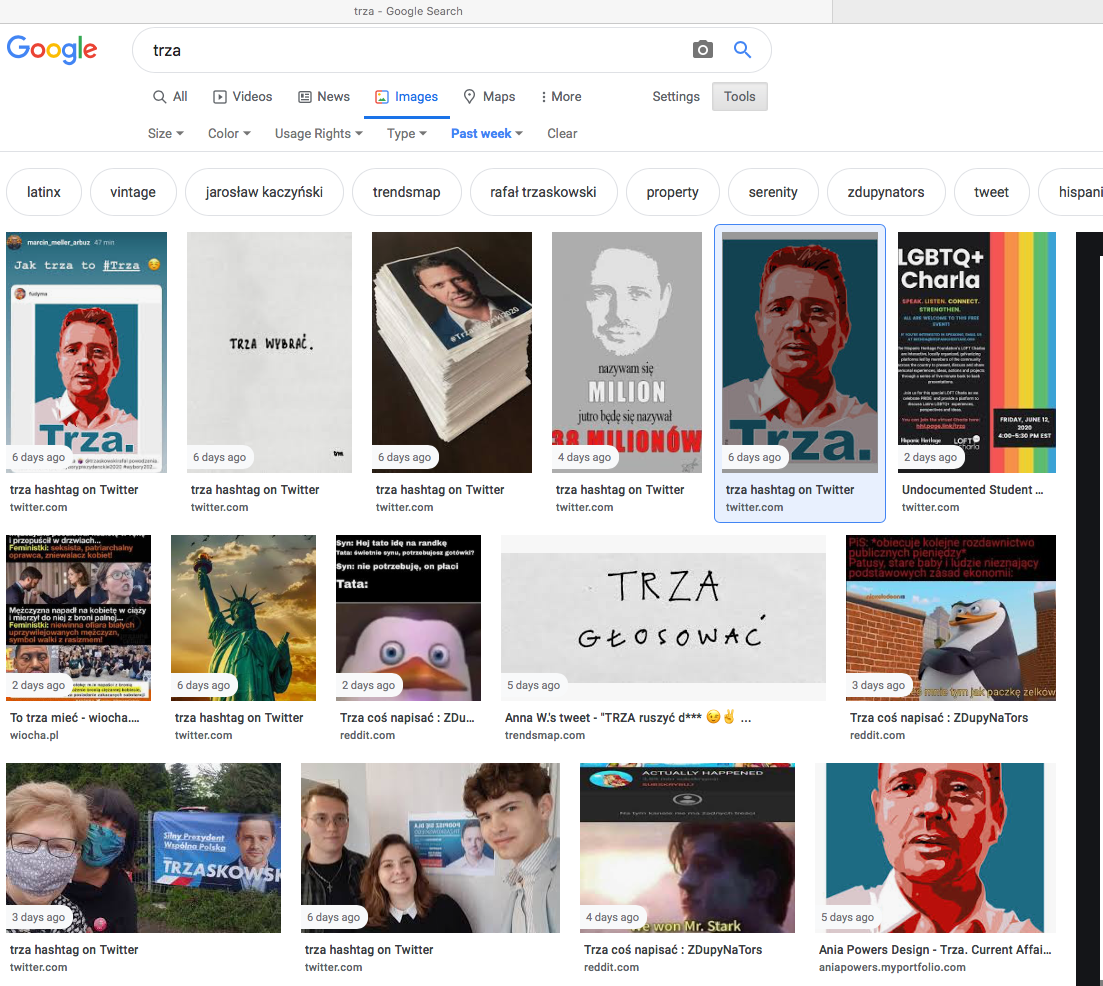Image resolution: width=1103 pixels, height=986 pixels.
Task: Expand the Usage Rights dropdown
Action: 319,134
